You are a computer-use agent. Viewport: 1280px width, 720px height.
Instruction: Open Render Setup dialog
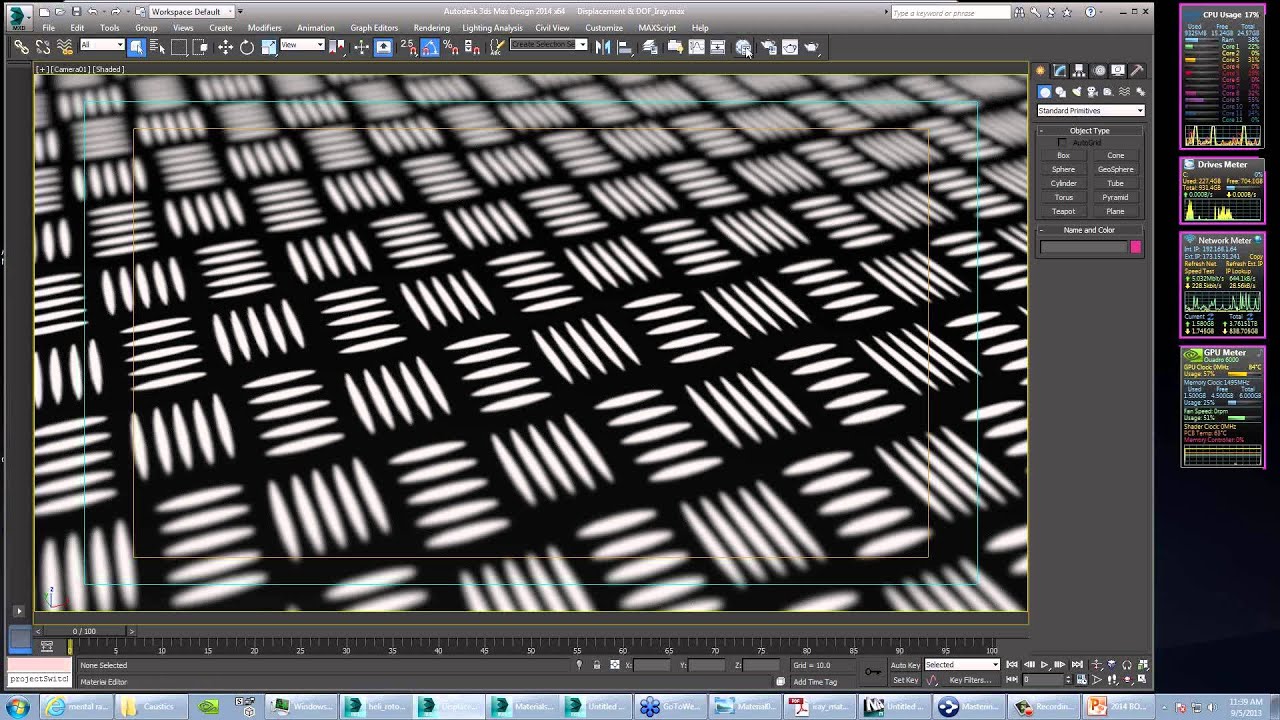pos(768,47)
